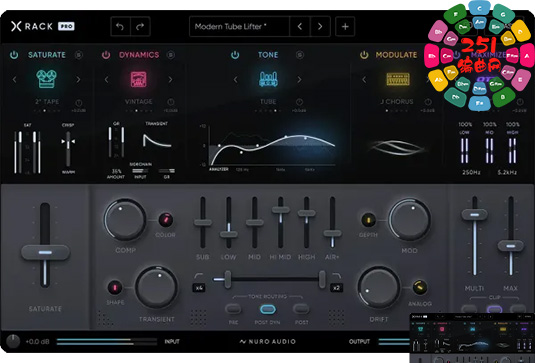Viewport: 535px width, 363px height.
Task: Click the tone EQ curve analyzer display
Action: [x=272, y=146]
